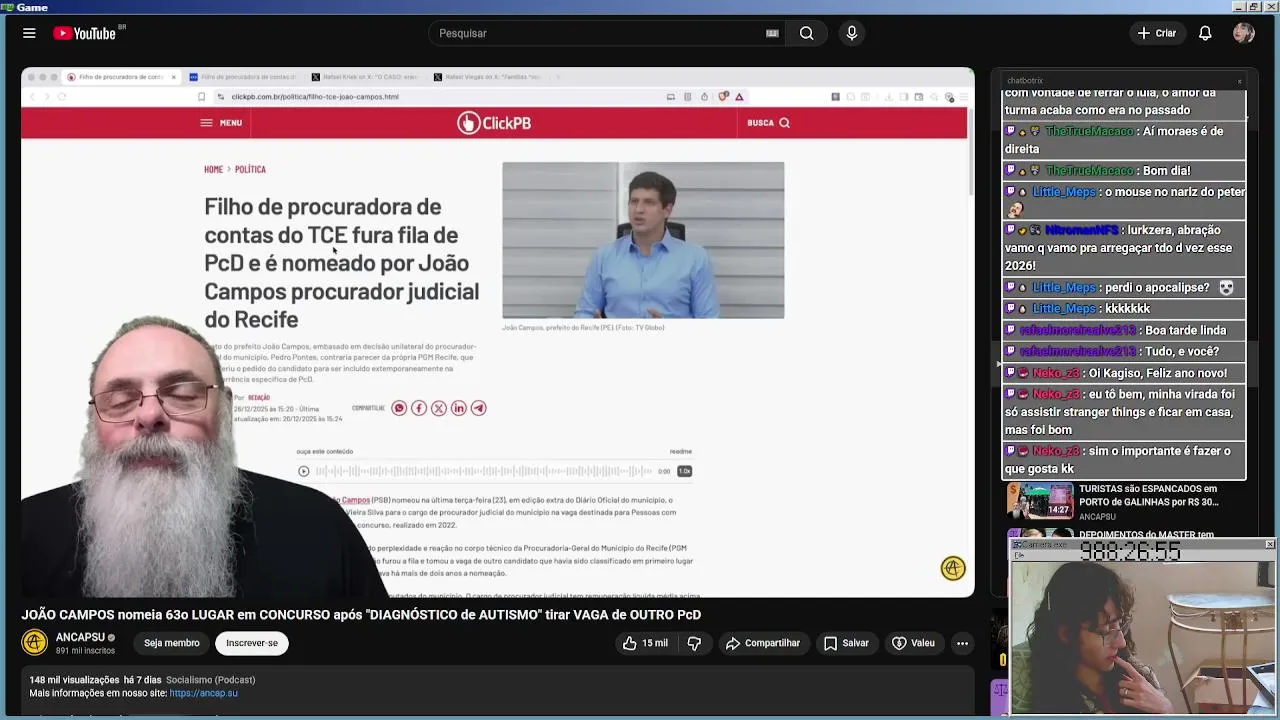Screen dimensions: 1280x720
Task: Subscribe with the Inscrever-se button
Action: 252,643
